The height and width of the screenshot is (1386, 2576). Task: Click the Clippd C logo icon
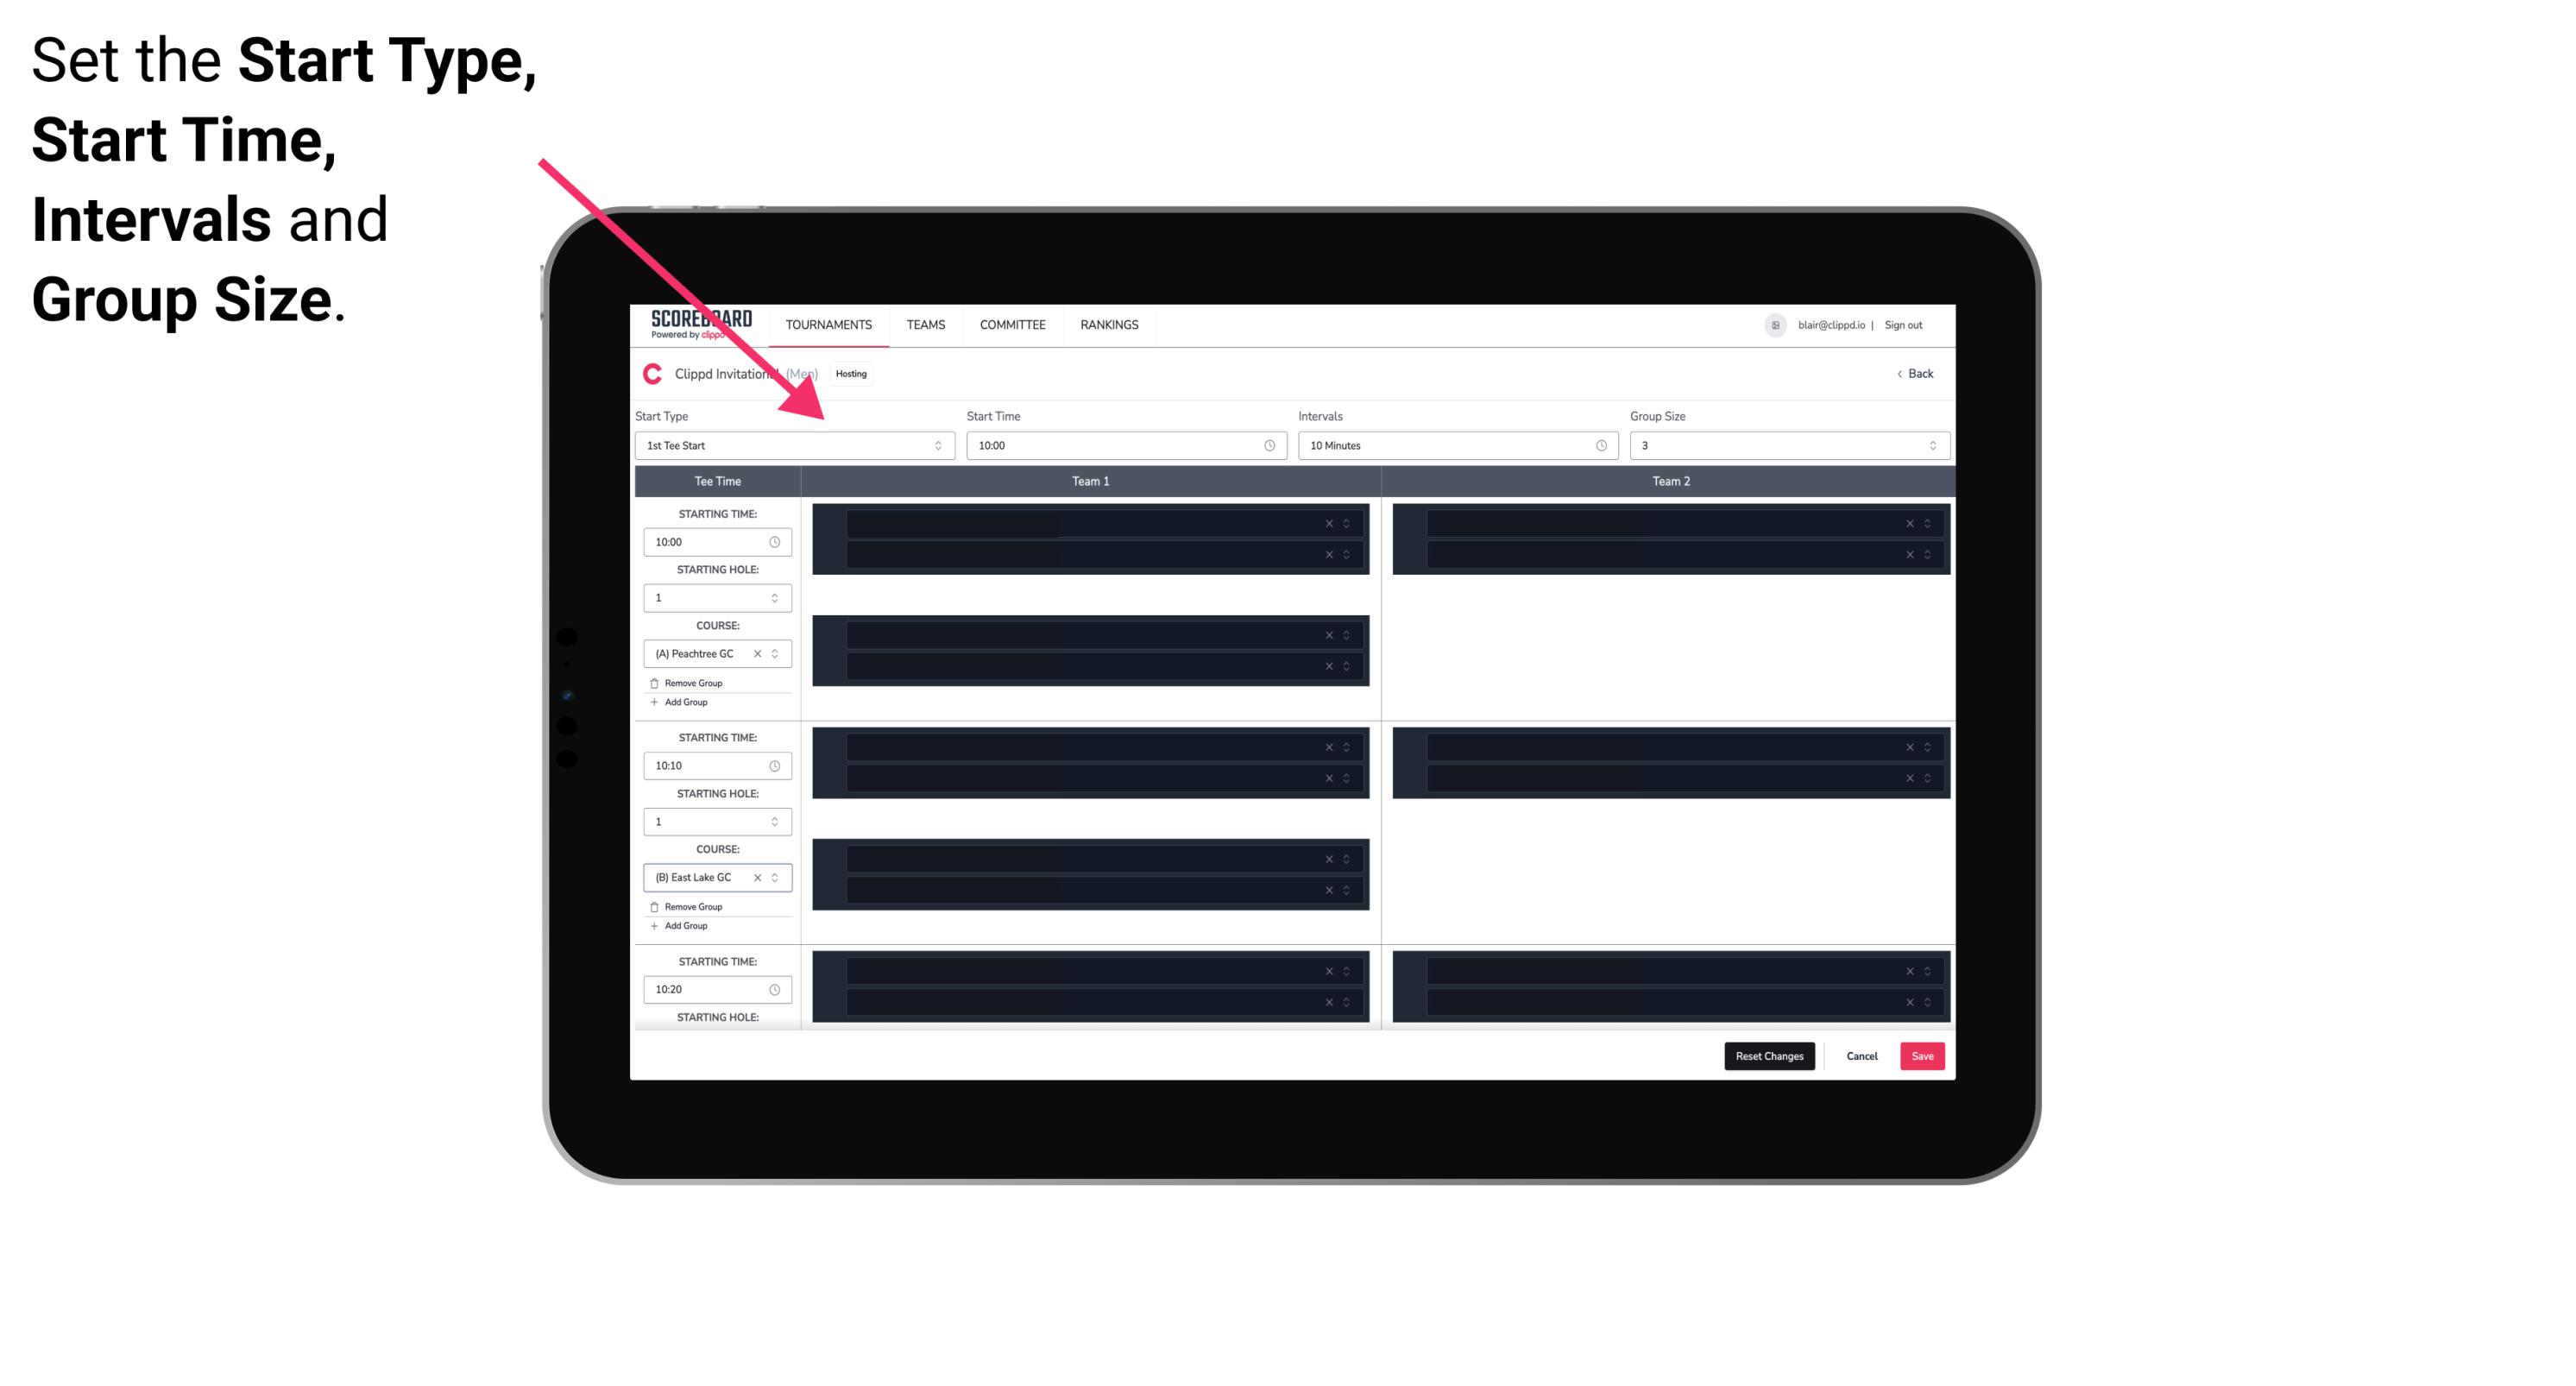pos(652,374)
